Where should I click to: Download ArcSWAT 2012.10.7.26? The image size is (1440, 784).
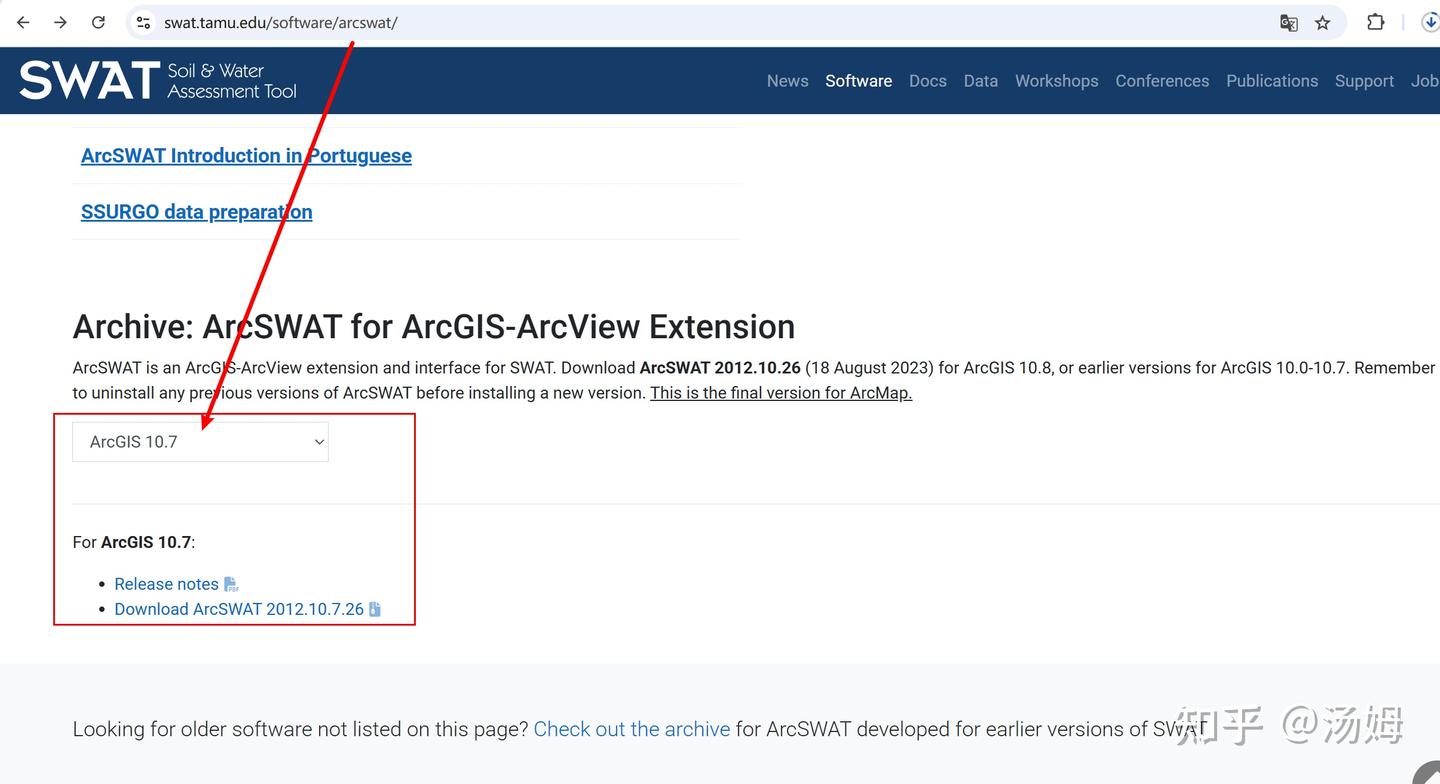tap(239, 608)
